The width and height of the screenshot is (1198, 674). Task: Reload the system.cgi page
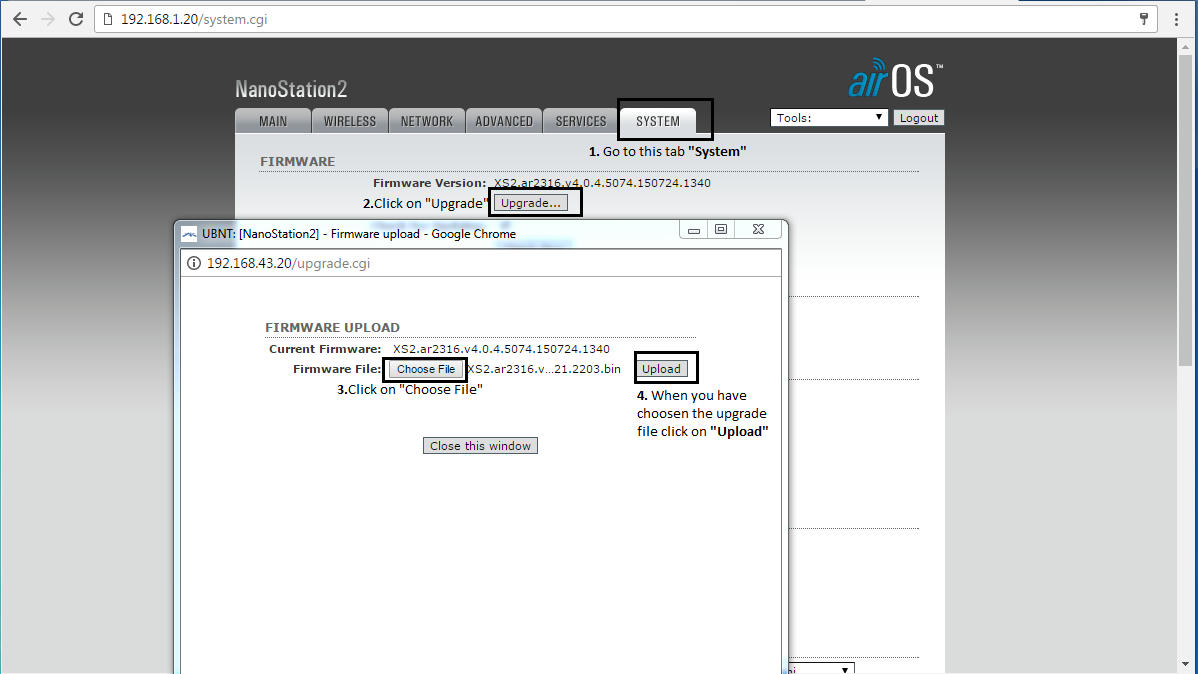tap(76, 19)
